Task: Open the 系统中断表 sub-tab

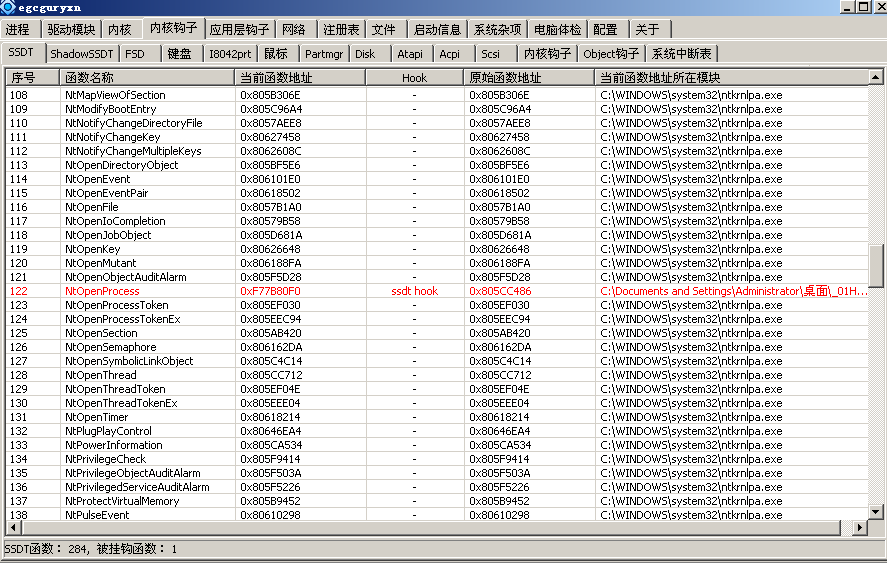Action: coord(682,53)
